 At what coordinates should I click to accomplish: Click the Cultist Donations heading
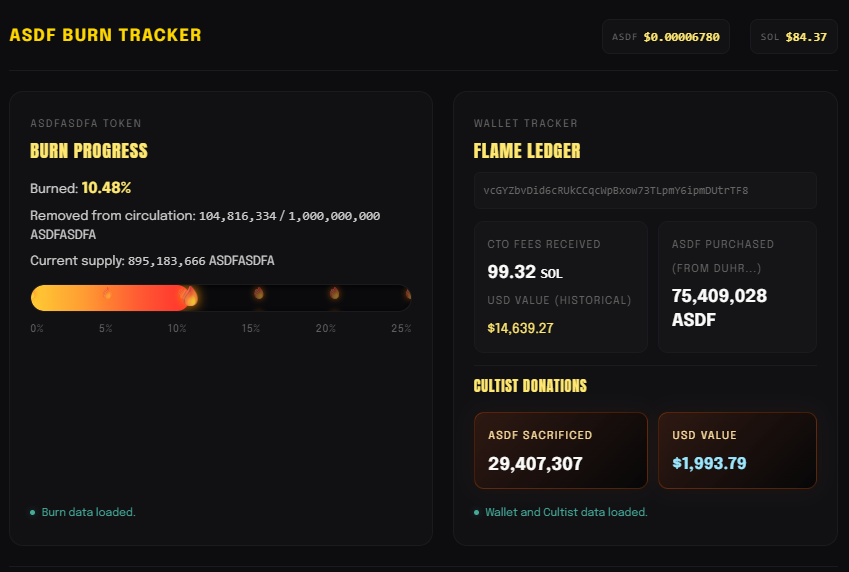(530, 386)
